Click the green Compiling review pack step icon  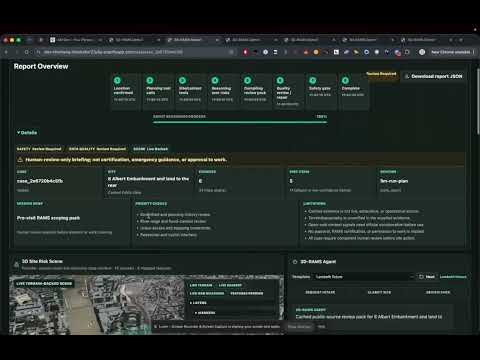pyautogui.click(x=247, y=80)
